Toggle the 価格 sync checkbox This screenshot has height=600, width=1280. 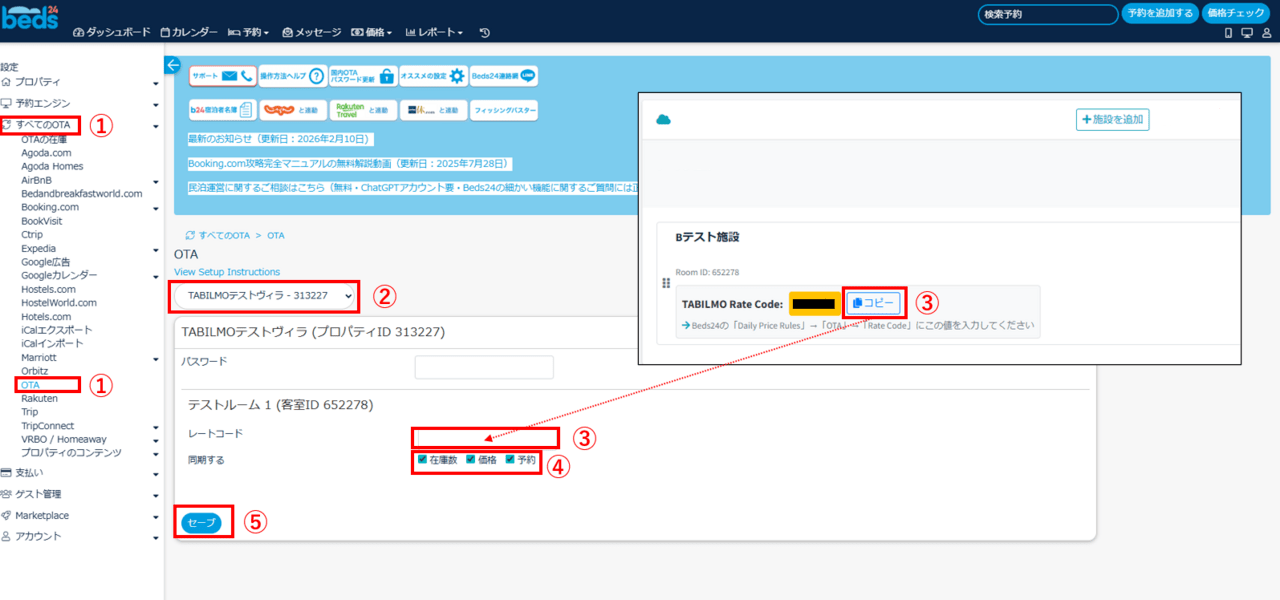(471, 460)
